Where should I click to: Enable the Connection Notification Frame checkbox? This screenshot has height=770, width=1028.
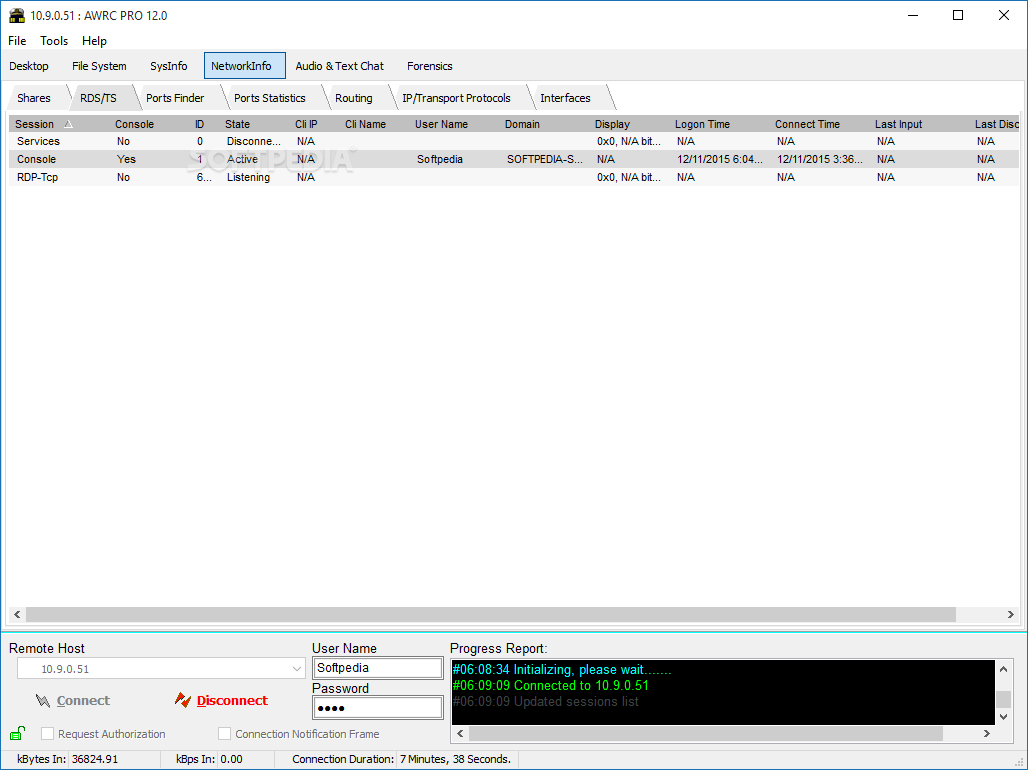pyautogui.click(x=224, y=733)
